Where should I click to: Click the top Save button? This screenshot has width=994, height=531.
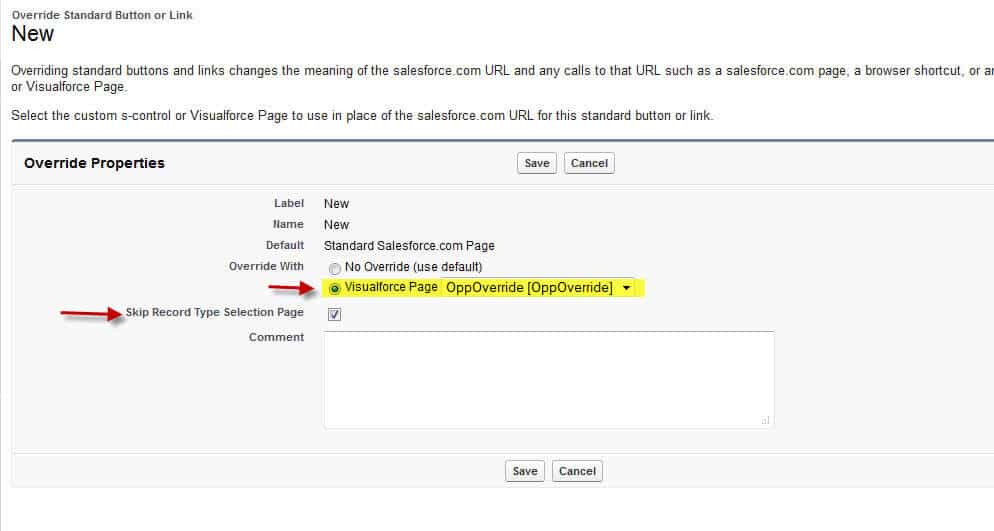(537, 163)
